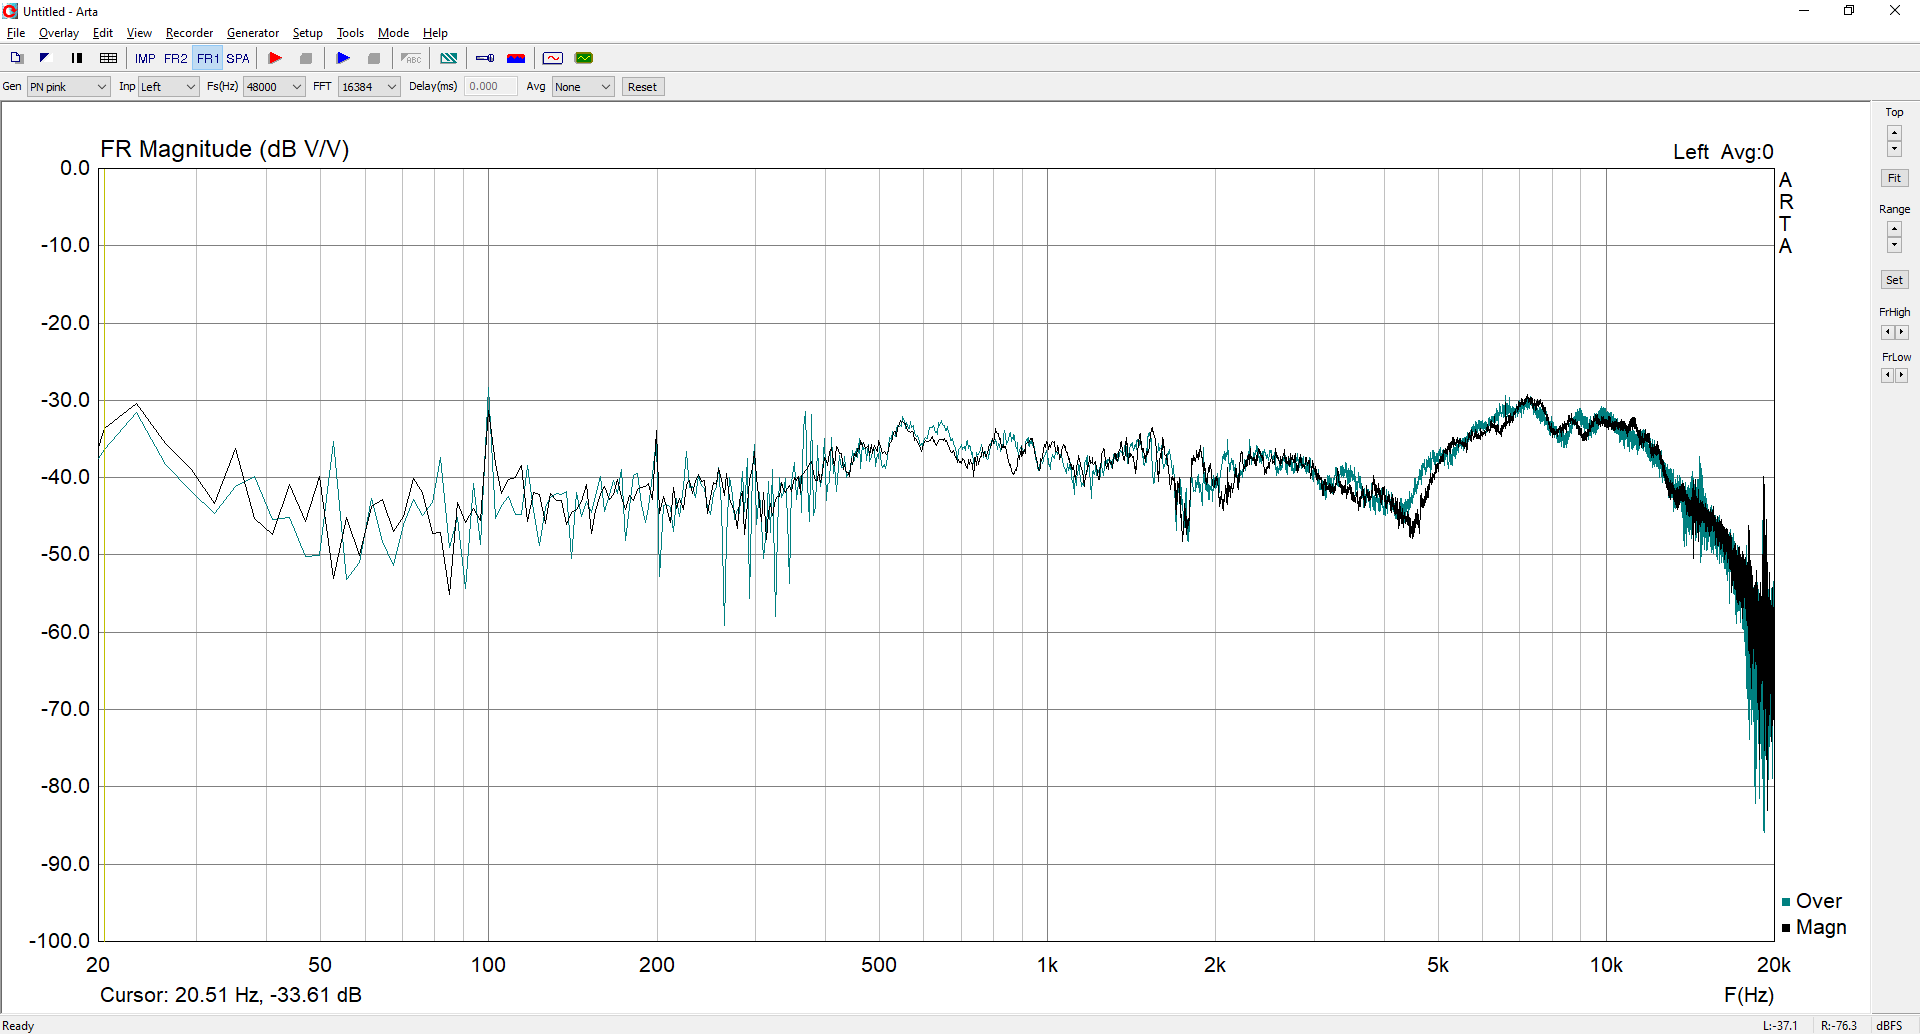Select FR1 single-channel mode
Screen dimensions: 1920x1034
tap(208, 58)
